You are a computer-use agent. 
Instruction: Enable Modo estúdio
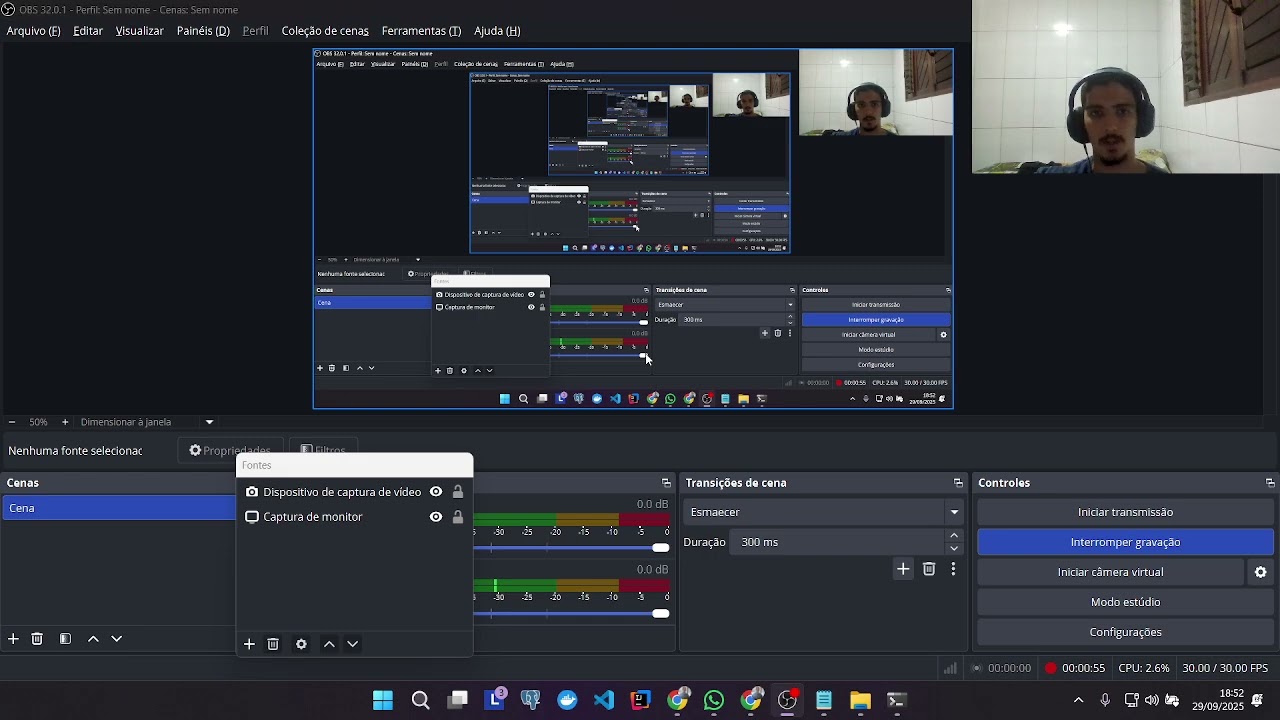tap(1125, 602)
